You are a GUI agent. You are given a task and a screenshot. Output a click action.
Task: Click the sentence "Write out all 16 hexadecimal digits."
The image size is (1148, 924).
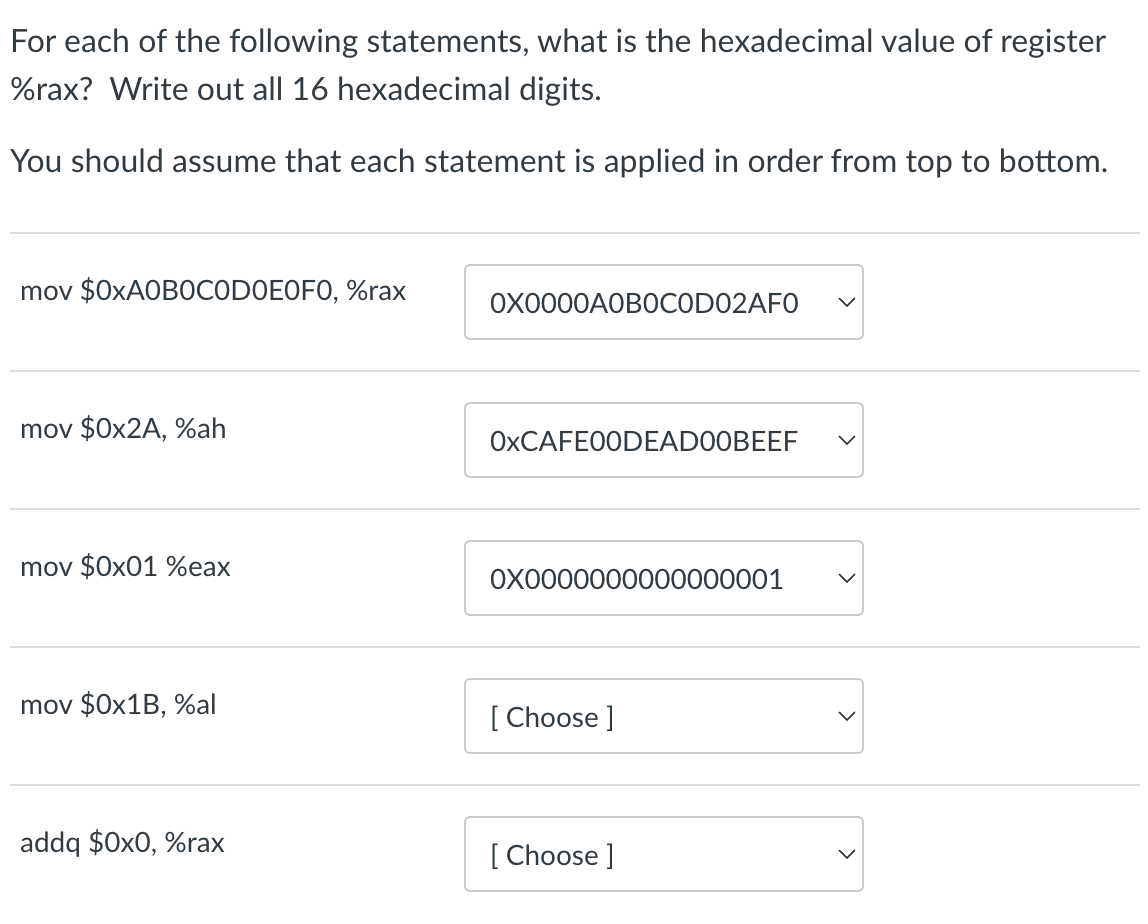(356, 90)
